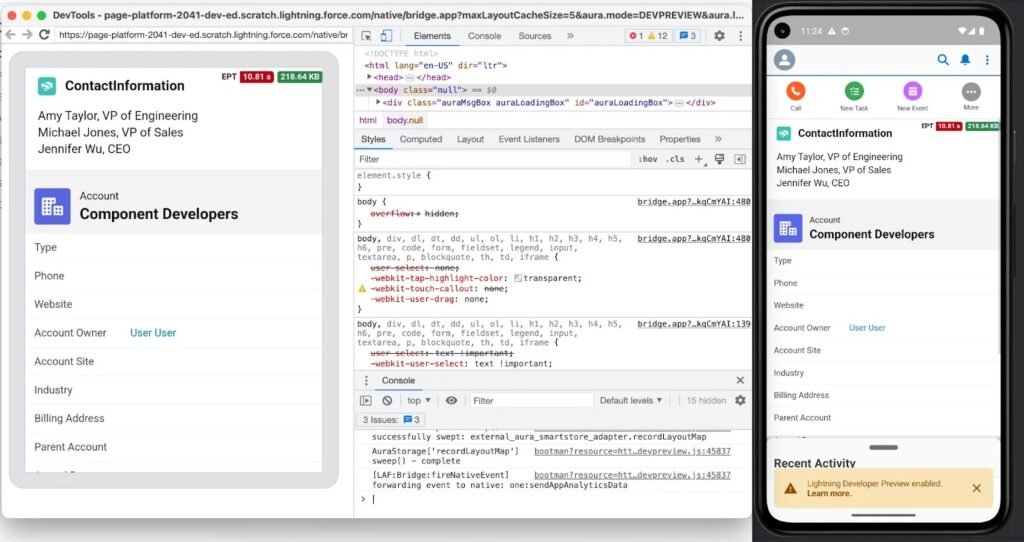Image resolution: width=1024 pixels, height=542 pixels.
Task: Dismiss the Lightning Developer Preview banner
Action: pyautogui.click(x=976, y=488)
